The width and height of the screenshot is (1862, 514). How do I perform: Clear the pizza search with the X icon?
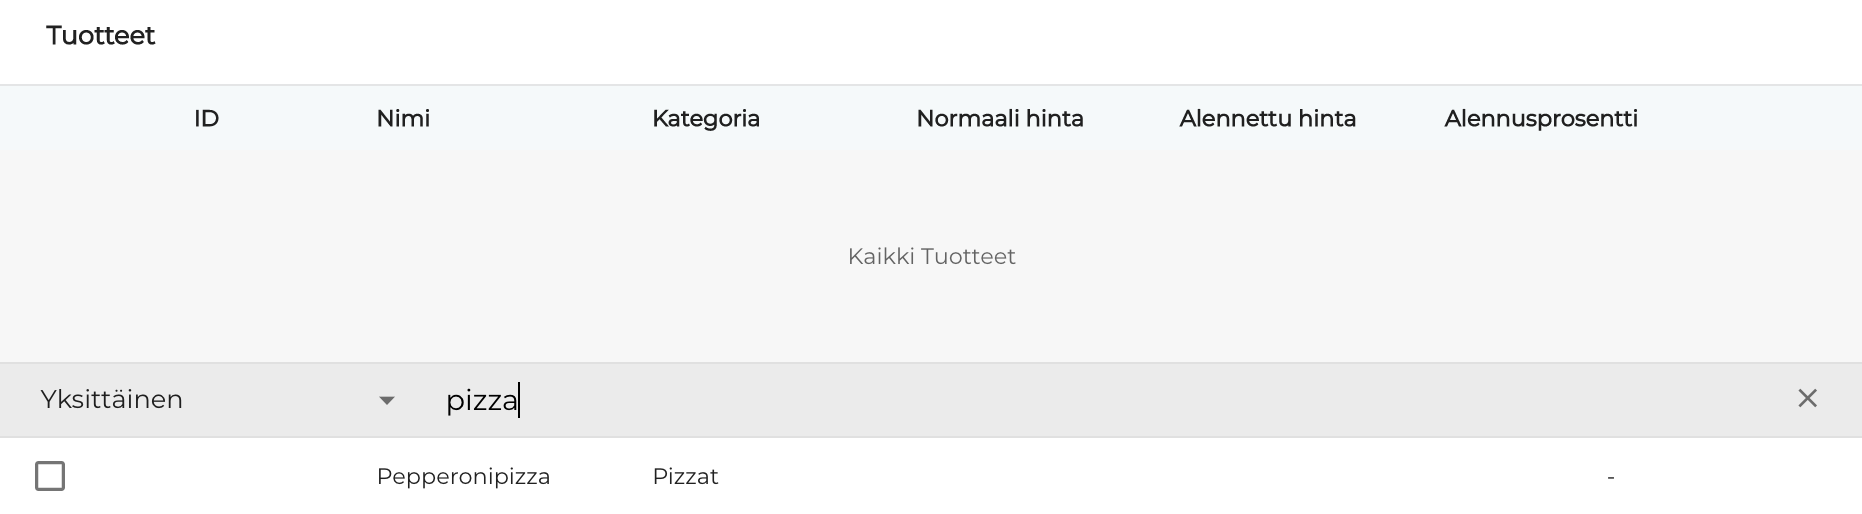coord(1807,399)
